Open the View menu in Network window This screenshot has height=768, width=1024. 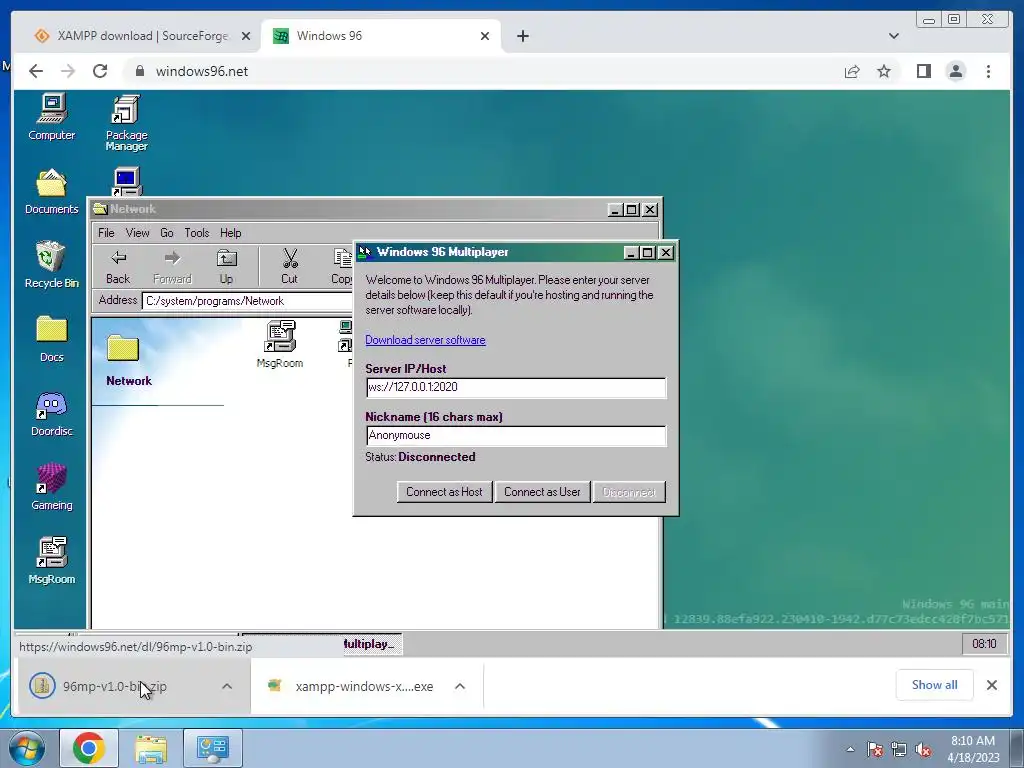coord(137,232)
